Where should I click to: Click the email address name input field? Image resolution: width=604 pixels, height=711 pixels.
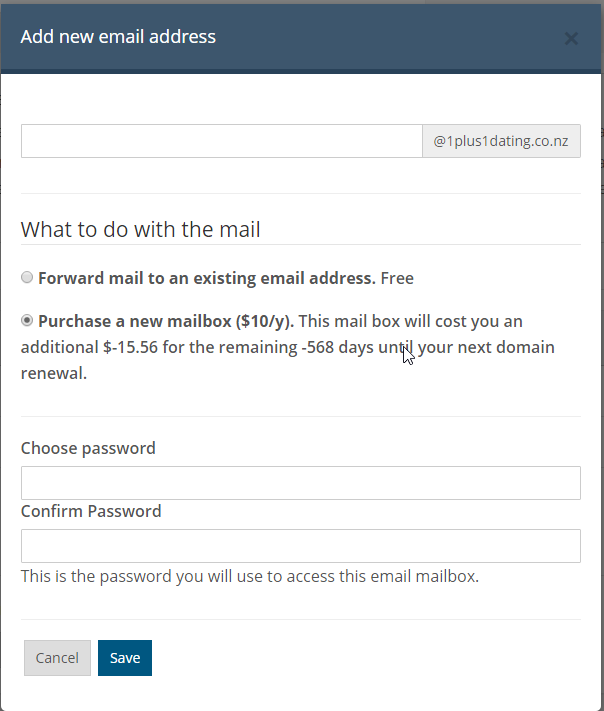(x=221, y=141)
